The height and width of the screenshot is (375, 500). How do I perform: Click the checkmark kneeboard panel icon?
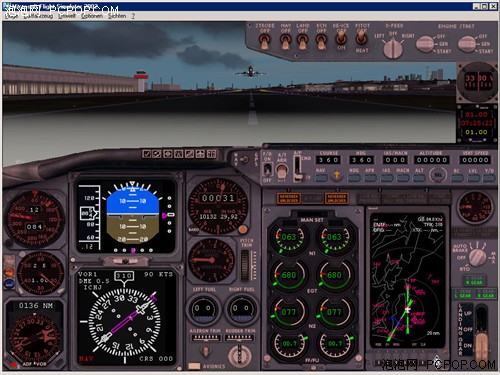coord(147,154)
